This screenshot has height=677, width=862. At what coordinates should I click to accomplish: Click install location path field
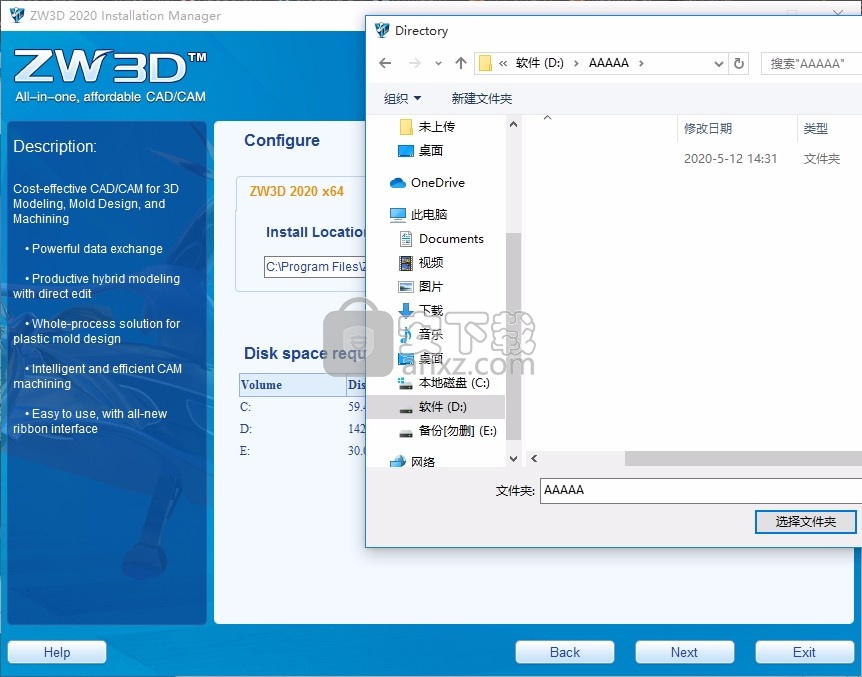tap(314, 267)
